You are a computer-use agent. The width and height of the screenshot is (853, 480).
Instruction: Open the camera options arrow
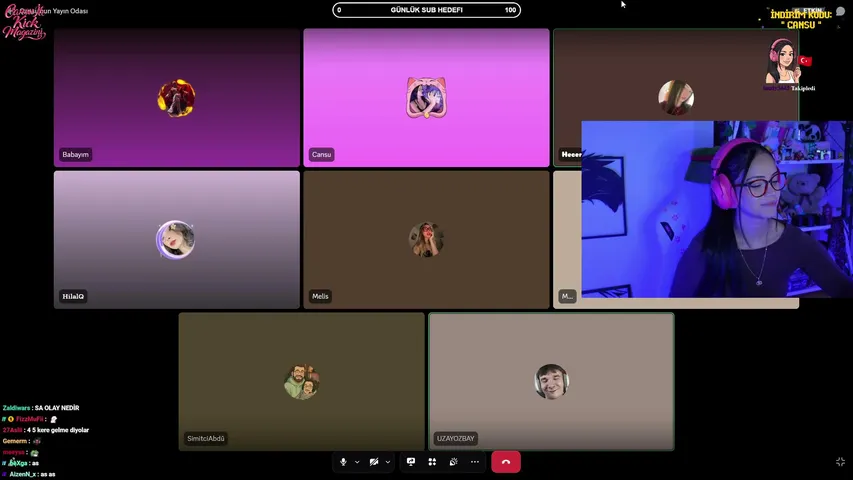(388, 462)
